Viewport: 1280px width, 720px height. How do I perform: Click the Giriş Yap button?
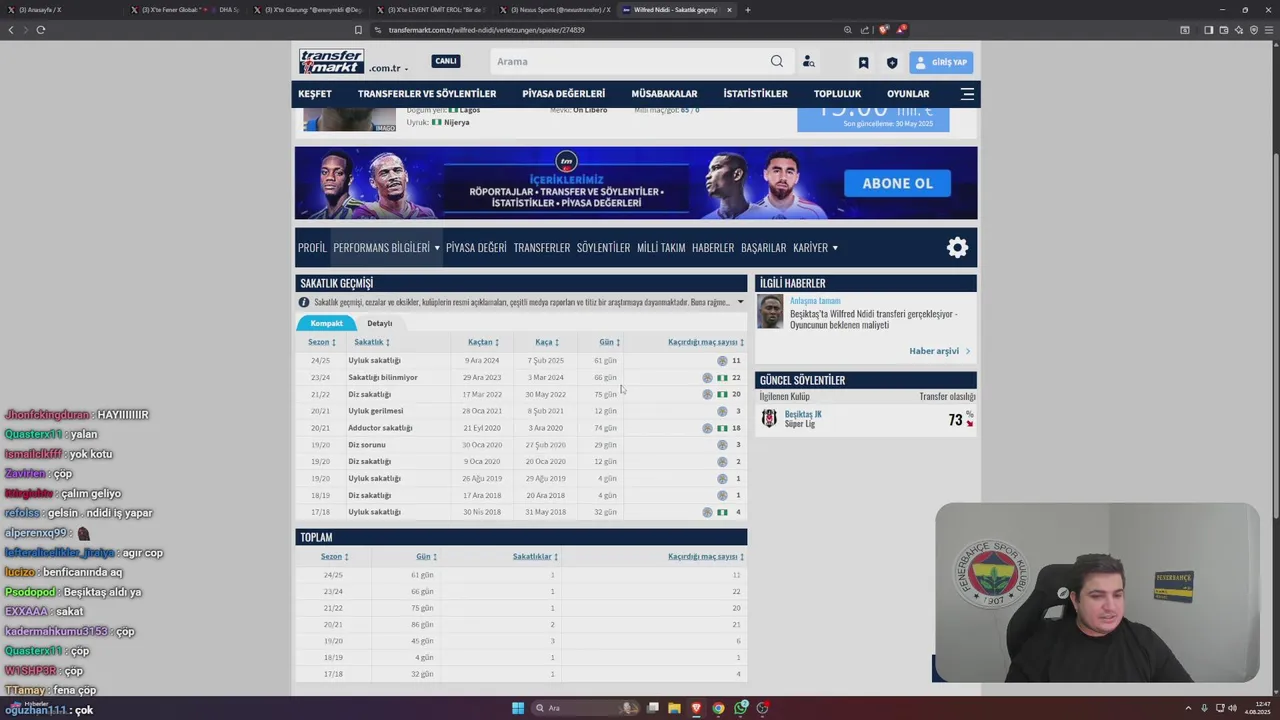pyautogui.click(x=941, y=62)
